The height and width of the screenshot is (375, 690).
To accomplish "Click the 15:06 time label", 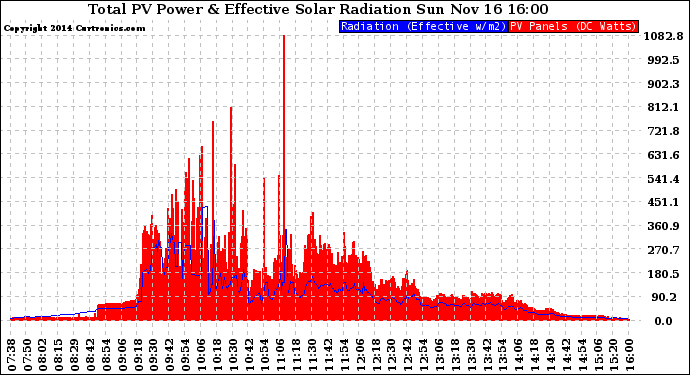I will pos(598,355).
